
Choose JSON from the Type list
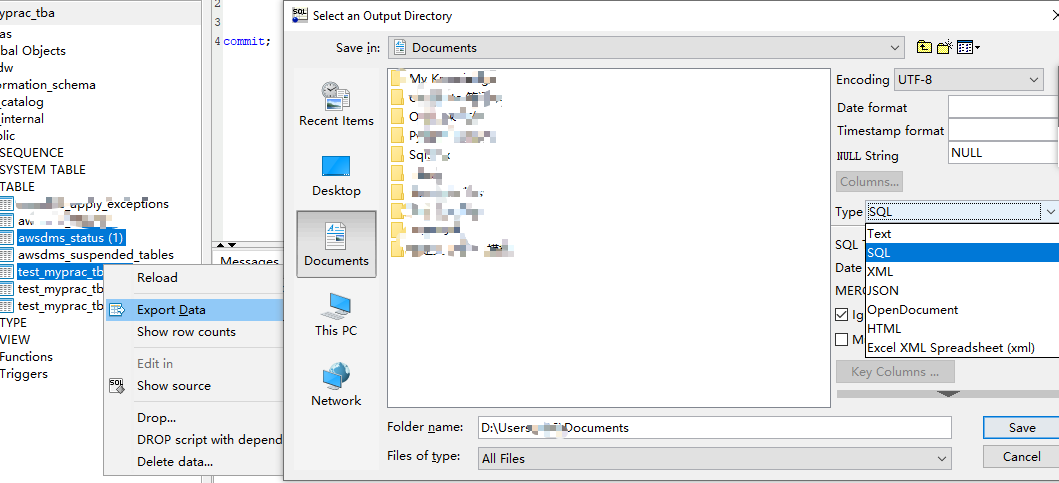(885, 291)
